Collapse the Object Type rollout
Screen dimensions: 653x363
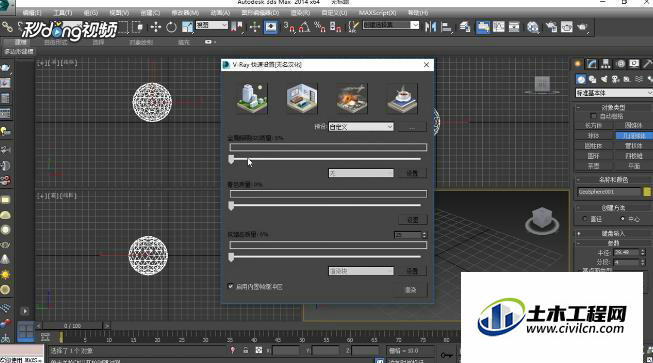(614, 107)
